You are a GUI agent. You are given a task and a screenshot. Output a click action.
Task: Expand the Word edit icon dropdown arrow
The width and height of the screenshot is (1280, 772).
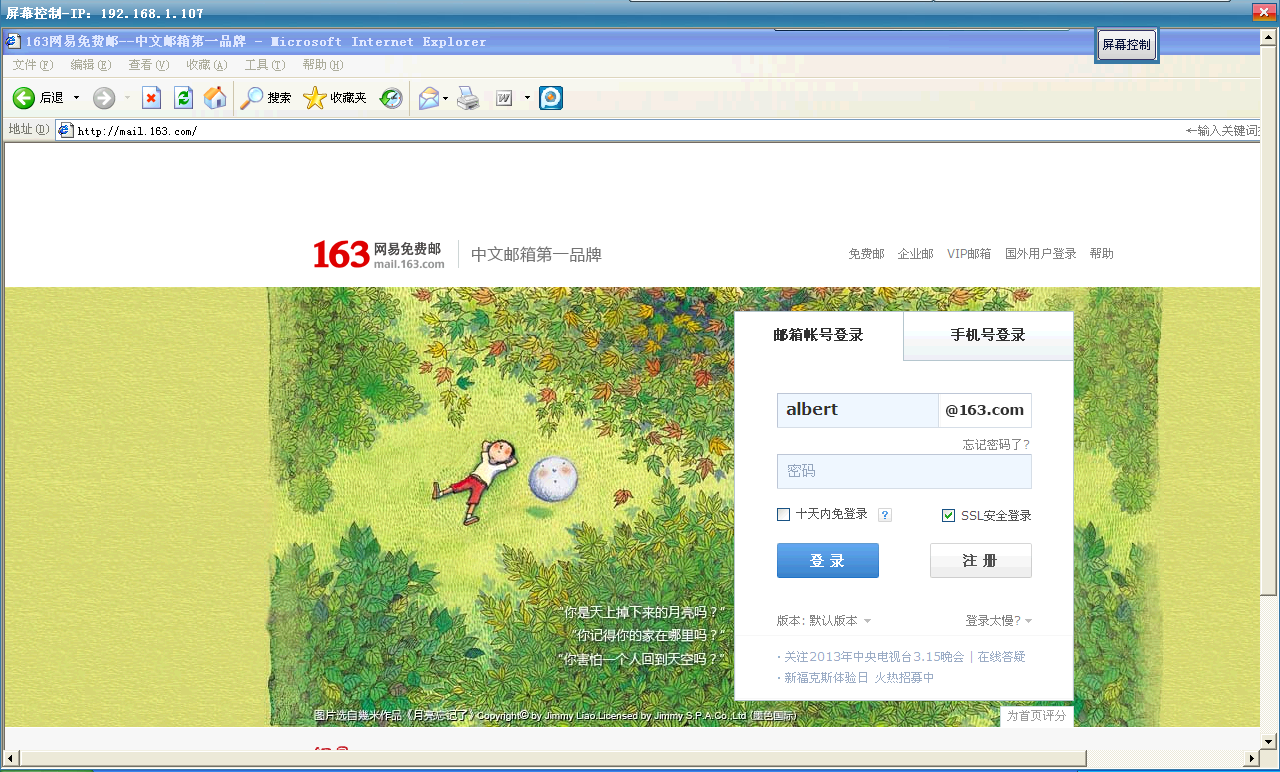527,98
